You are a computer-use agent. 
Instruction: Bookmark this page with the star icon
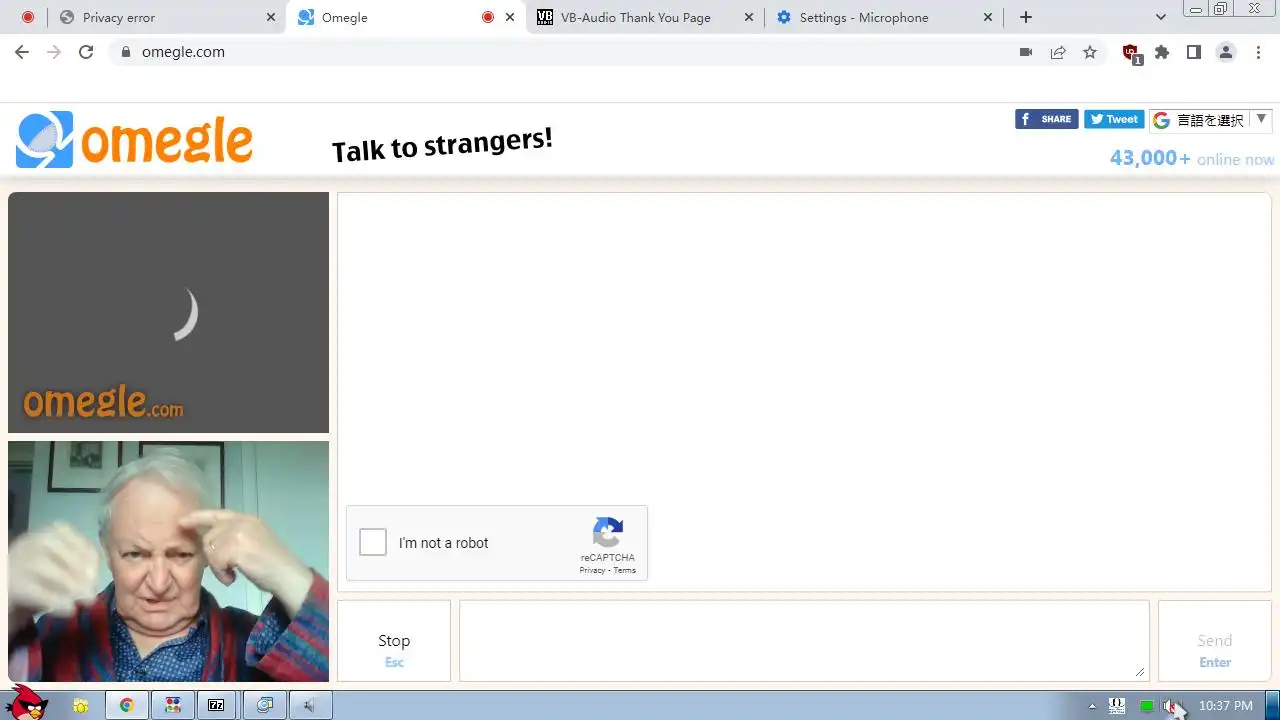(1090, 52)
